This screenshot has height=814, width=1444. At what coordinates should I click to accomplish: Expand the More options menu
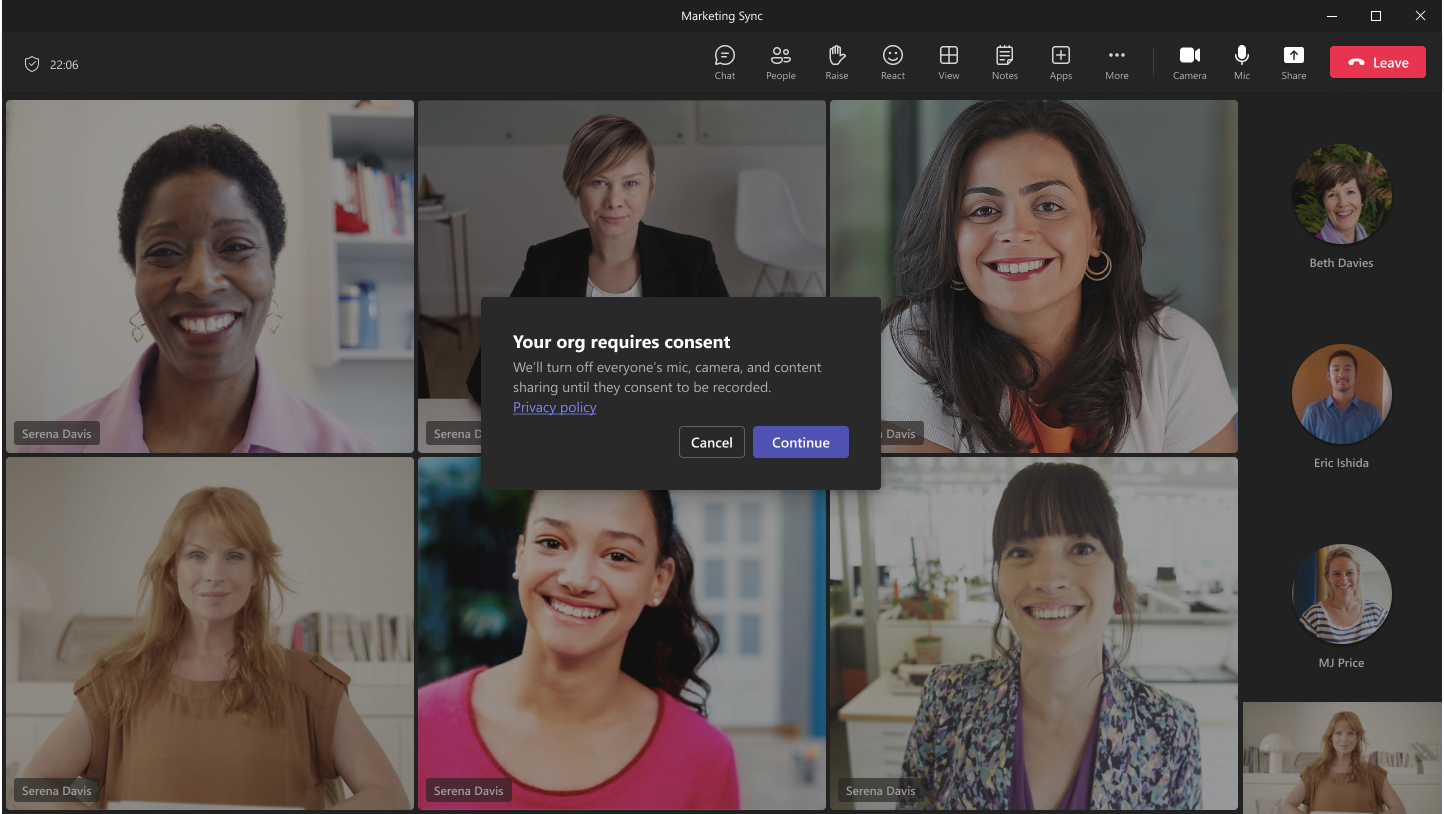coord(1117,62)
